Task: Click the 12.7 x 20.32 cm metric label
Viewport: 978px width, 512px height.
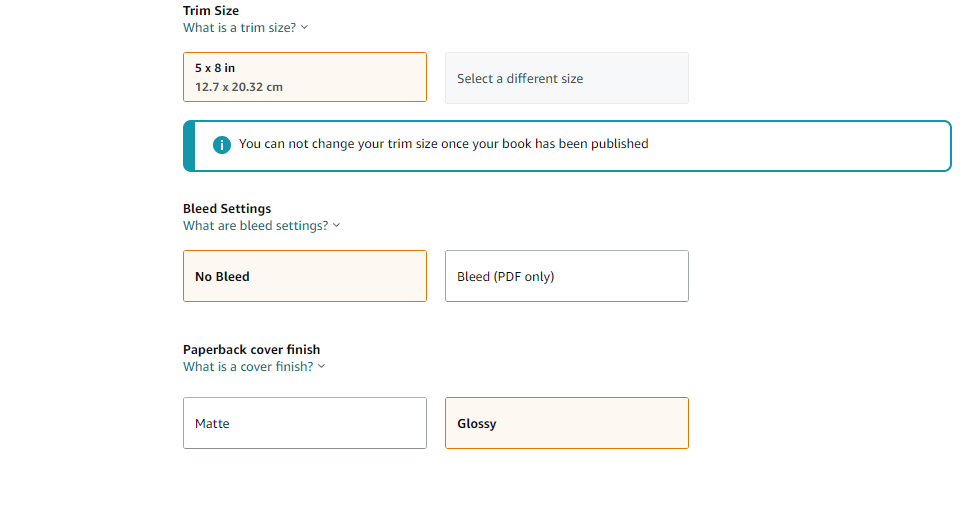Action: pyautogui.click(x=239, y=87)
